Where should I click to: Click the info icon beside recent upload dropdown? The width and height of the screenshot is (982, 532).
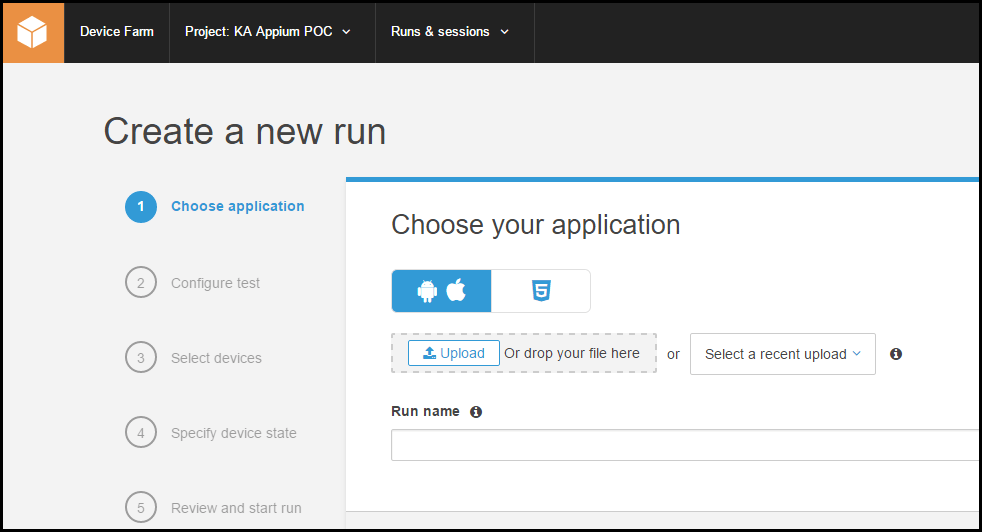pyautogui.click(x=896, y=354)
